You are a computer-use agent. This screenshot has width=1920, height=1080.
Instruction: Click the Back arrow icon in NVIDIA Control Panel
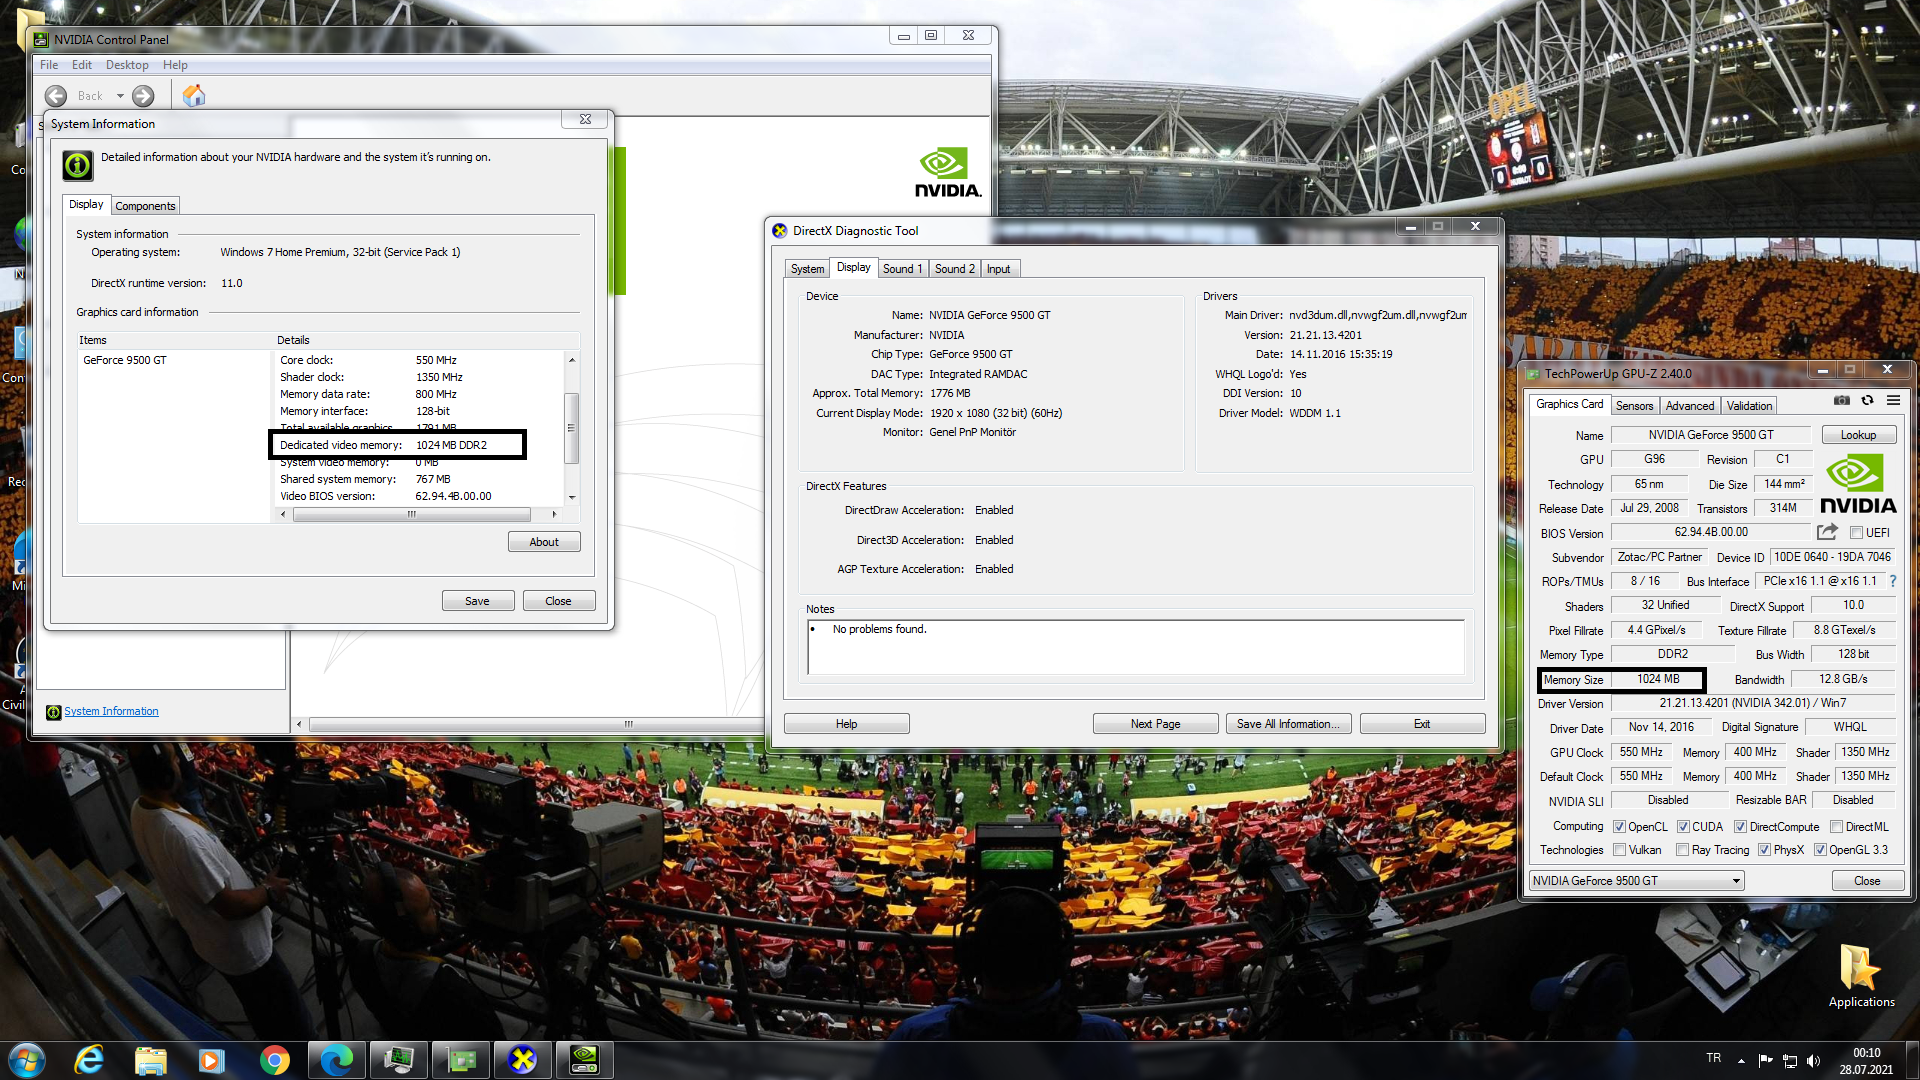tap(56, 96)
